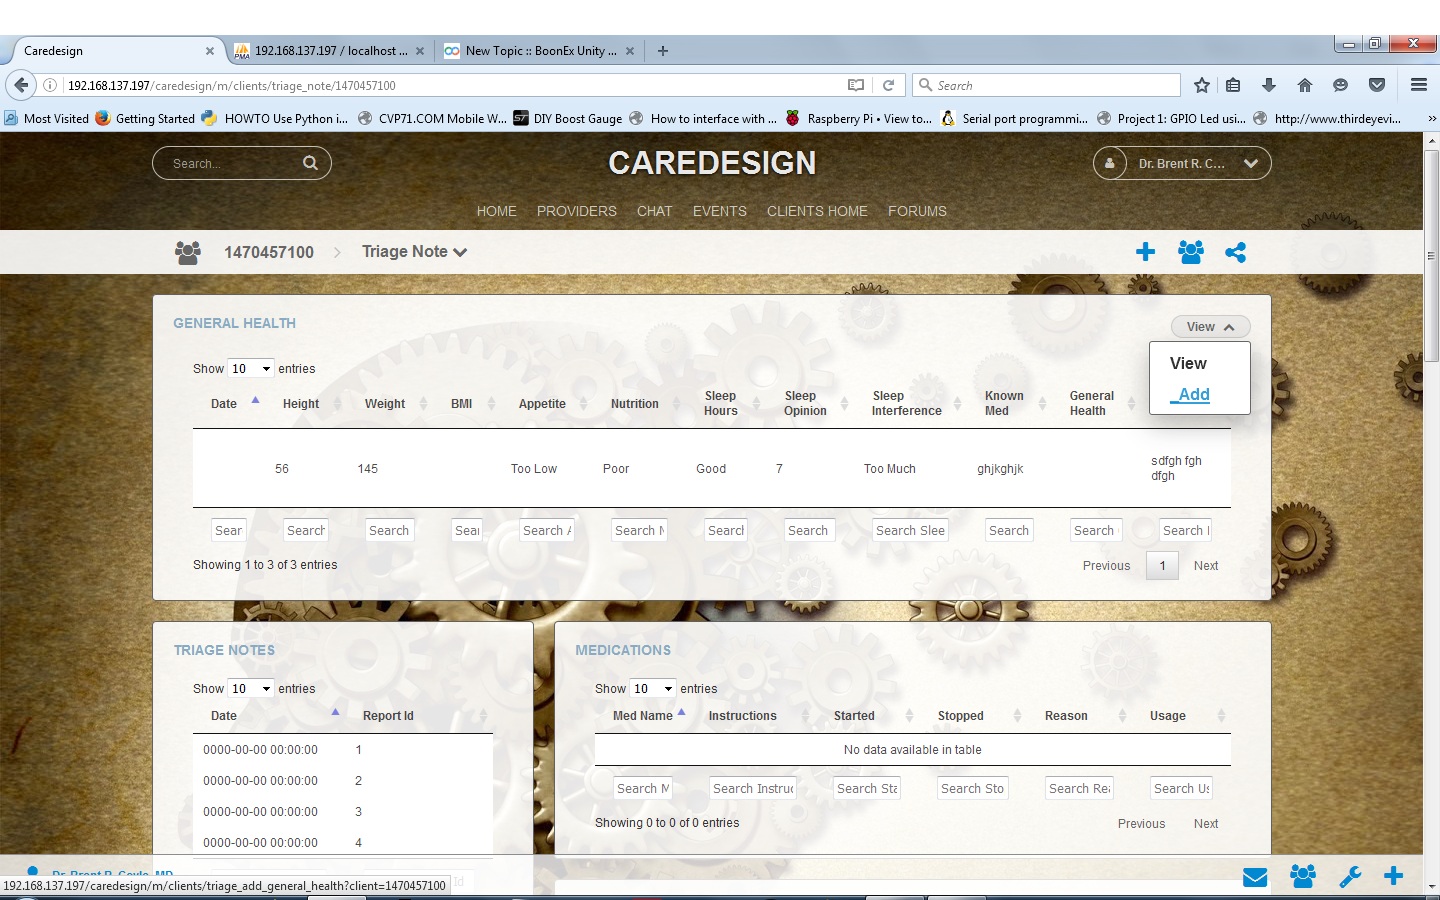
Task: Open the PROVIDERS menu item
Action: coord(576,211)
